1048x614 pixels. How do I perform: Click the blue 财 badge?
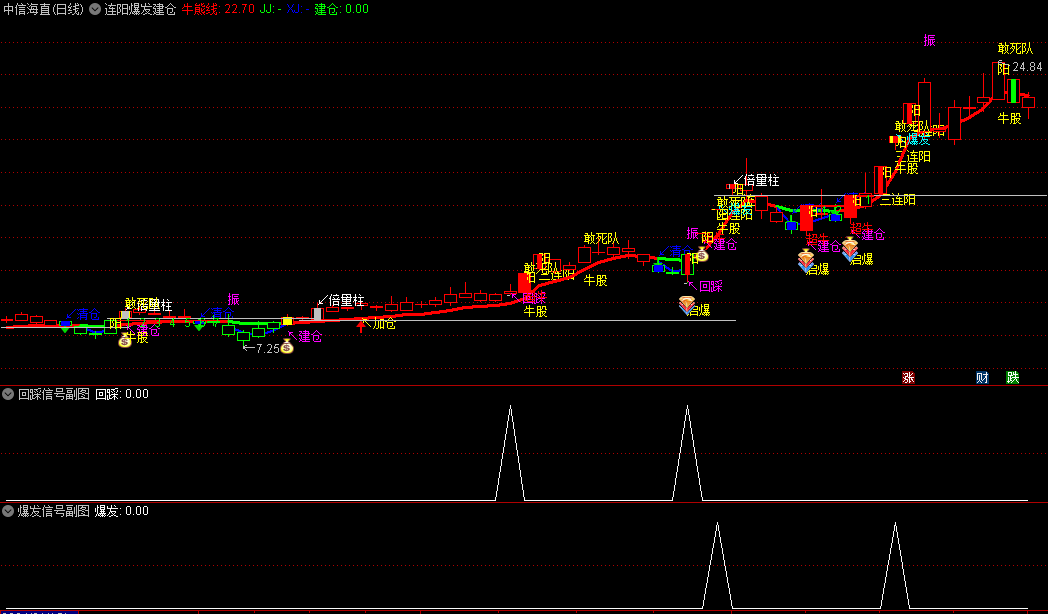click(982, 377)
